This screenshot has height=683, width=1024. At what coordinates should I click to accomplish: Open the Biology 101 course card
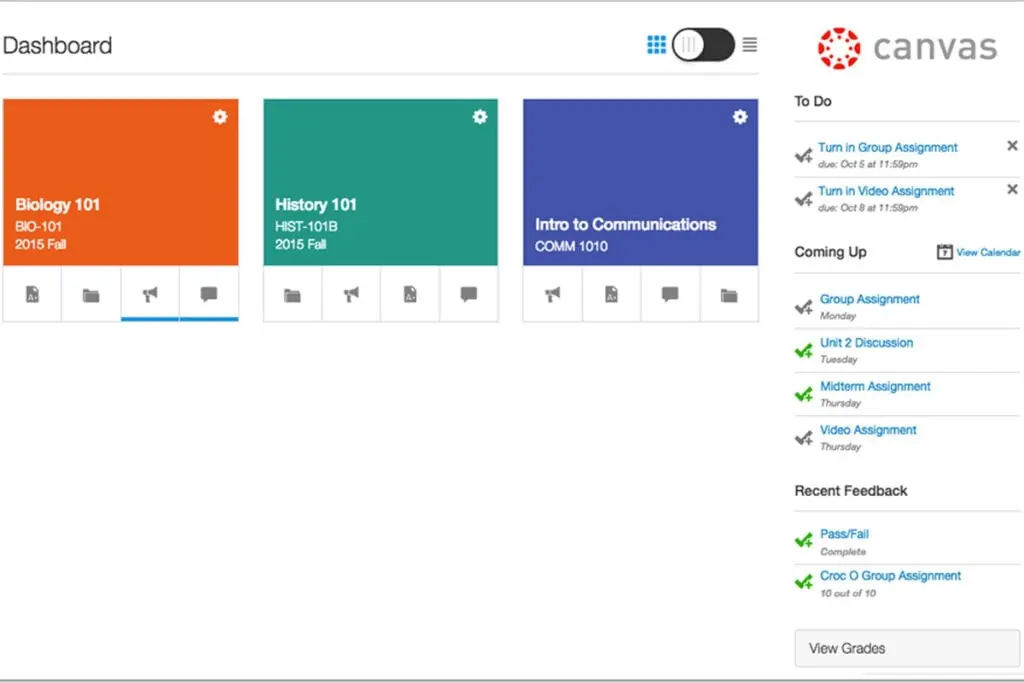coord(121,182)
